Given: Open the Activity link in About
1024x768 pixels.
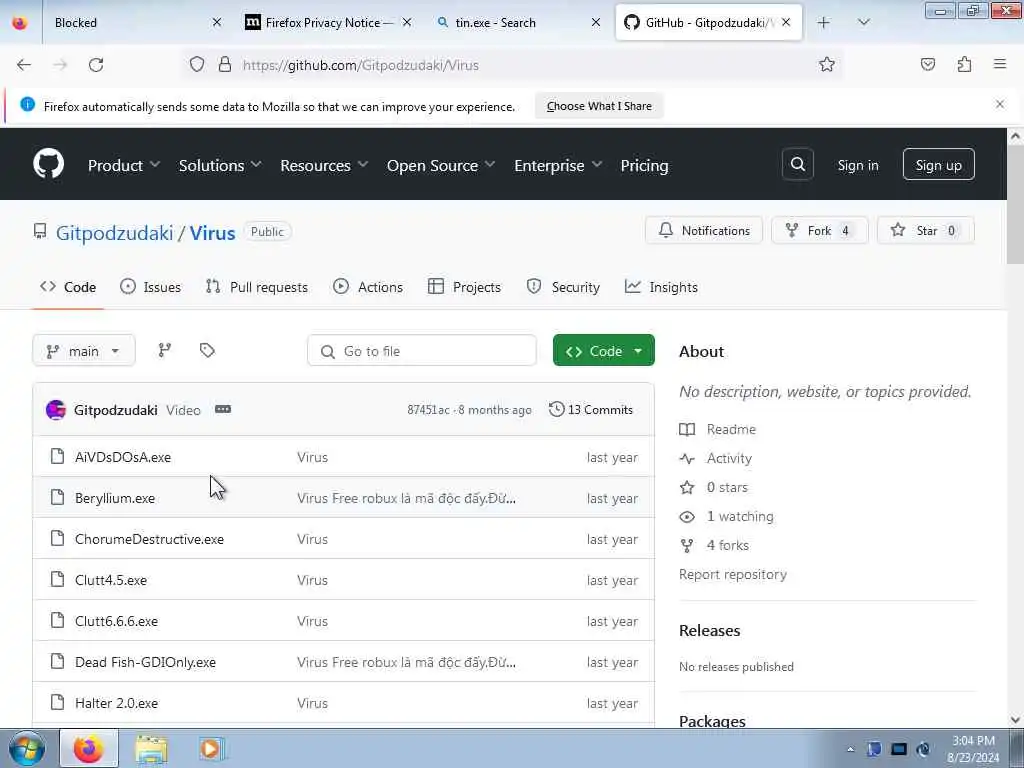Looking at the screenshot, I should [729, 458].
